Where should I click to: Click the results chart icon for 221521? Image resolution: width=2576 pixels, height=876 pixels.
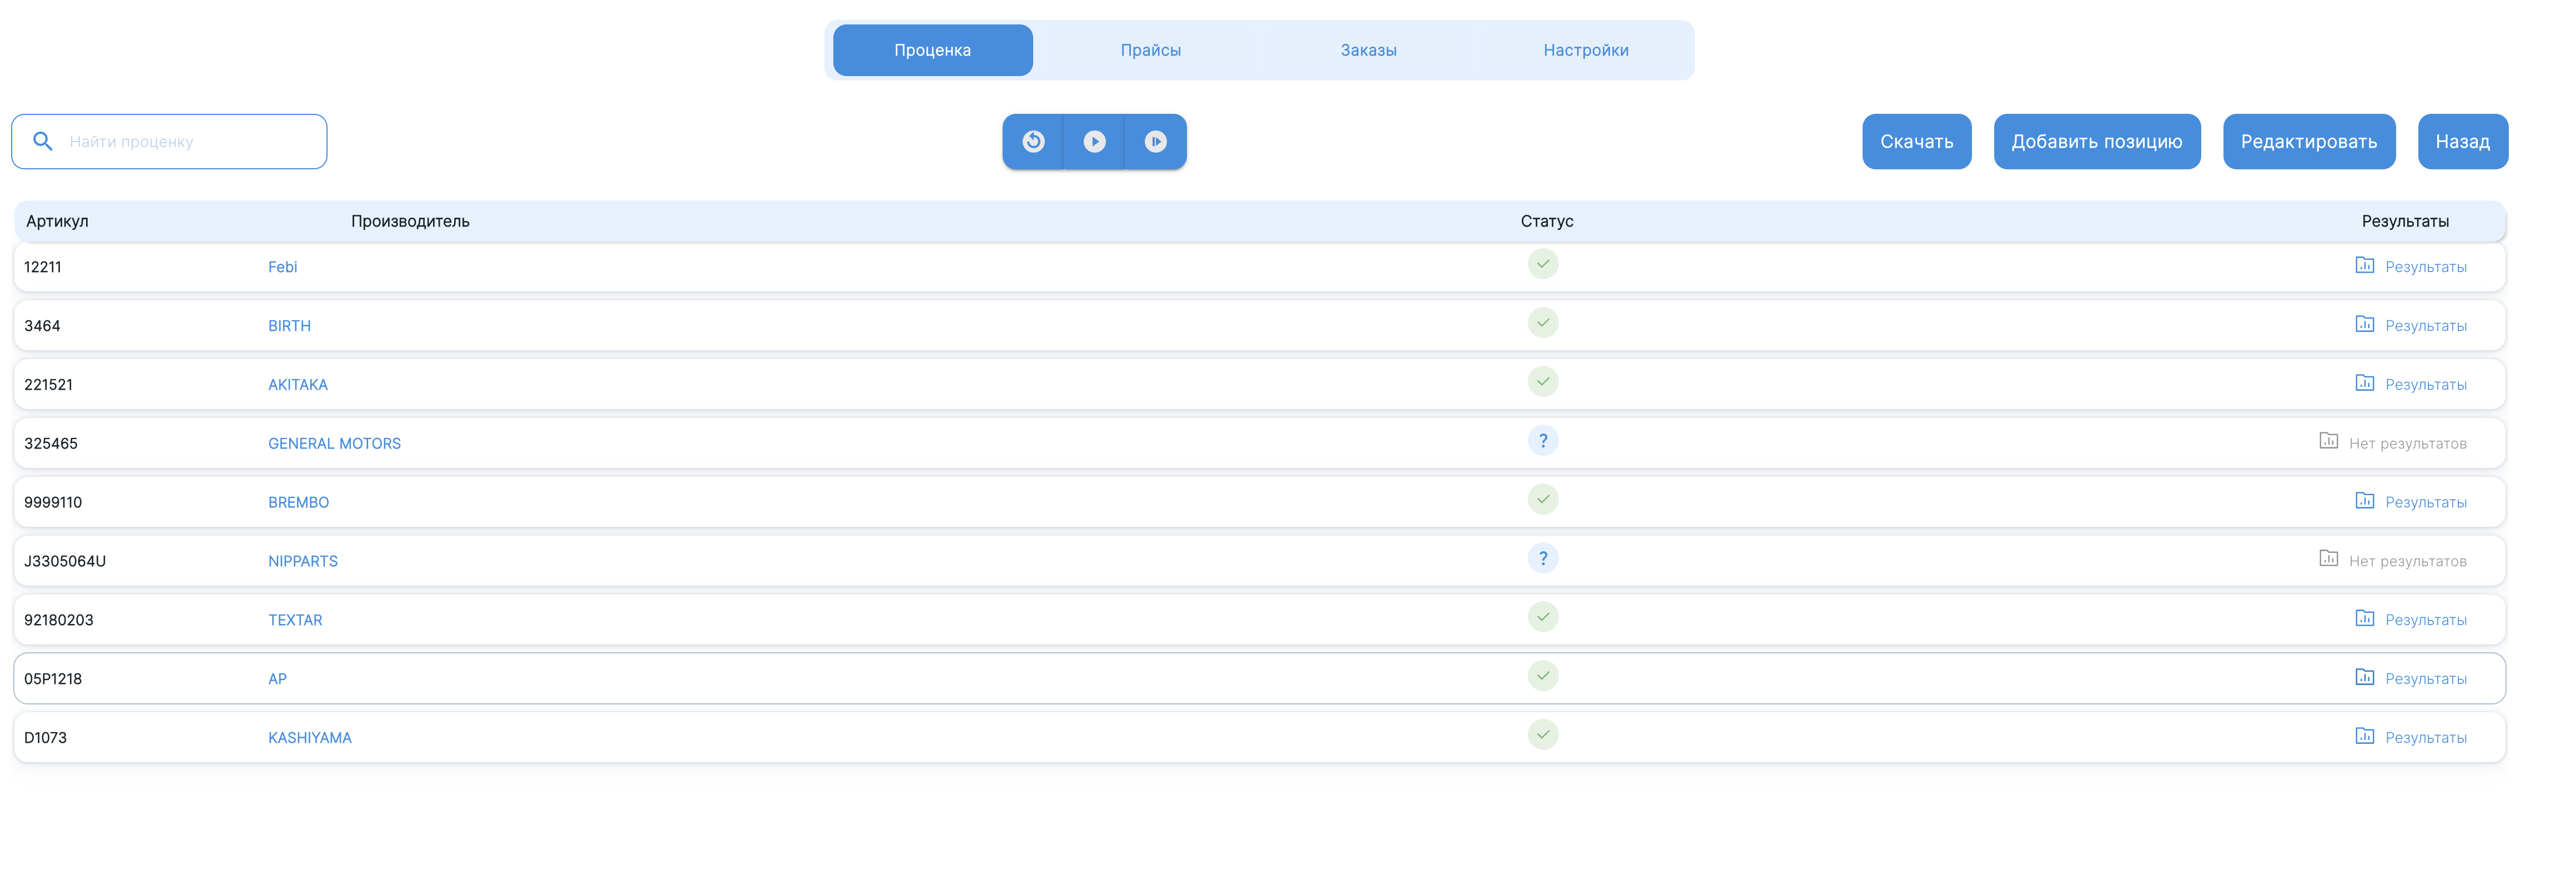click(2364, 383)
